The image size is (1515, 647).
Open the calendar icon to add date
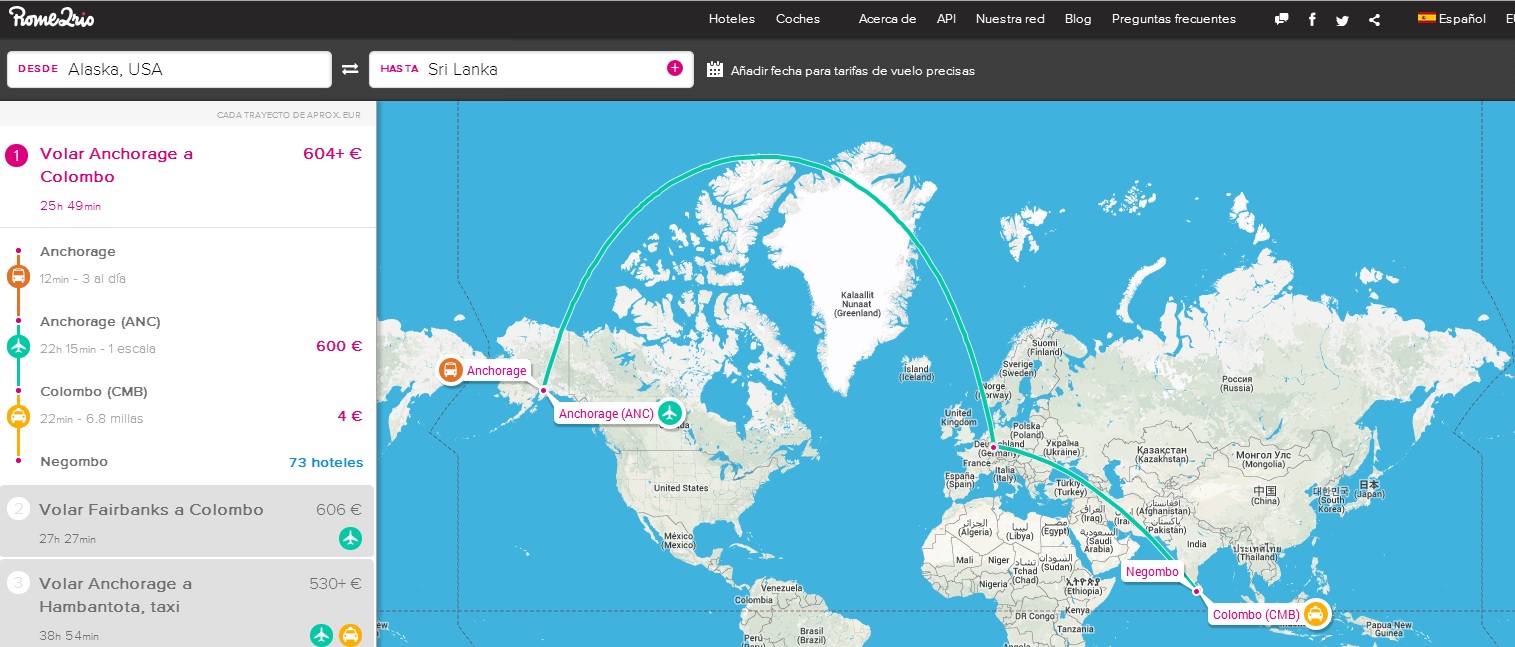715,70
